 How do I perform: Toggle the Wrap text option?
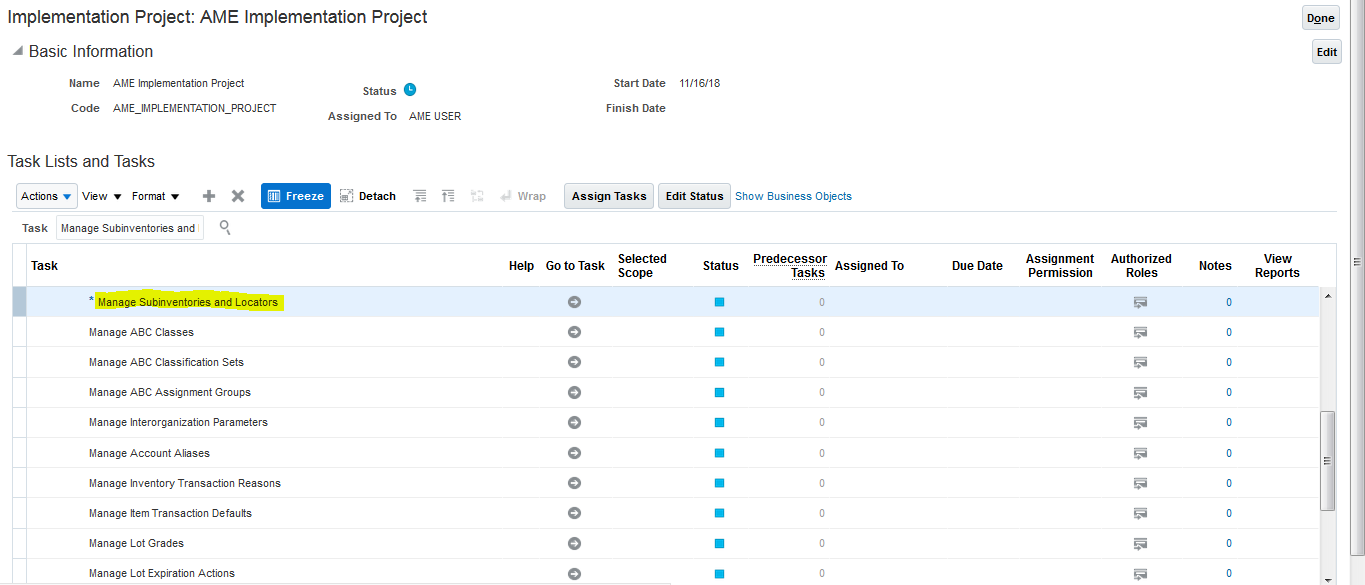(523, 196)
